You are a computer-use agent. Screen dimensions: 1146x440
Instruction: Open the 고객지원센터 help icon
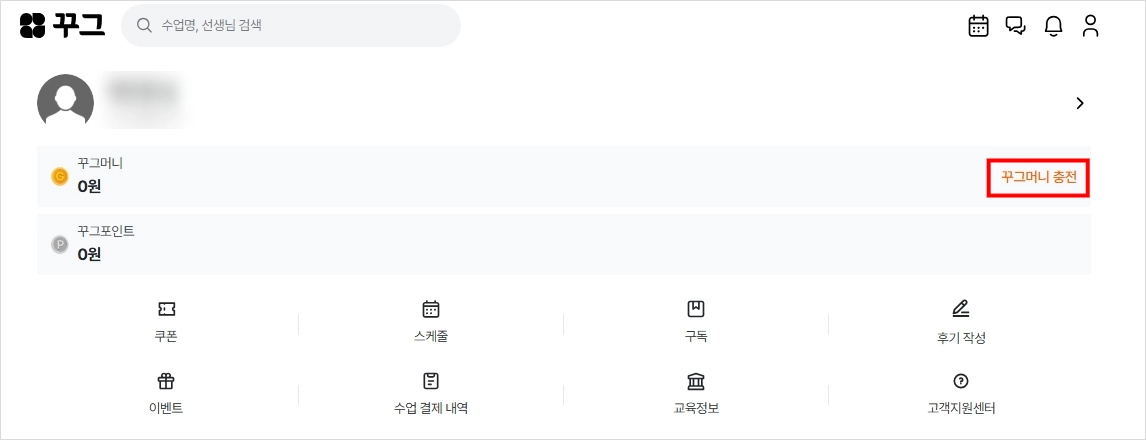point(961,381)
